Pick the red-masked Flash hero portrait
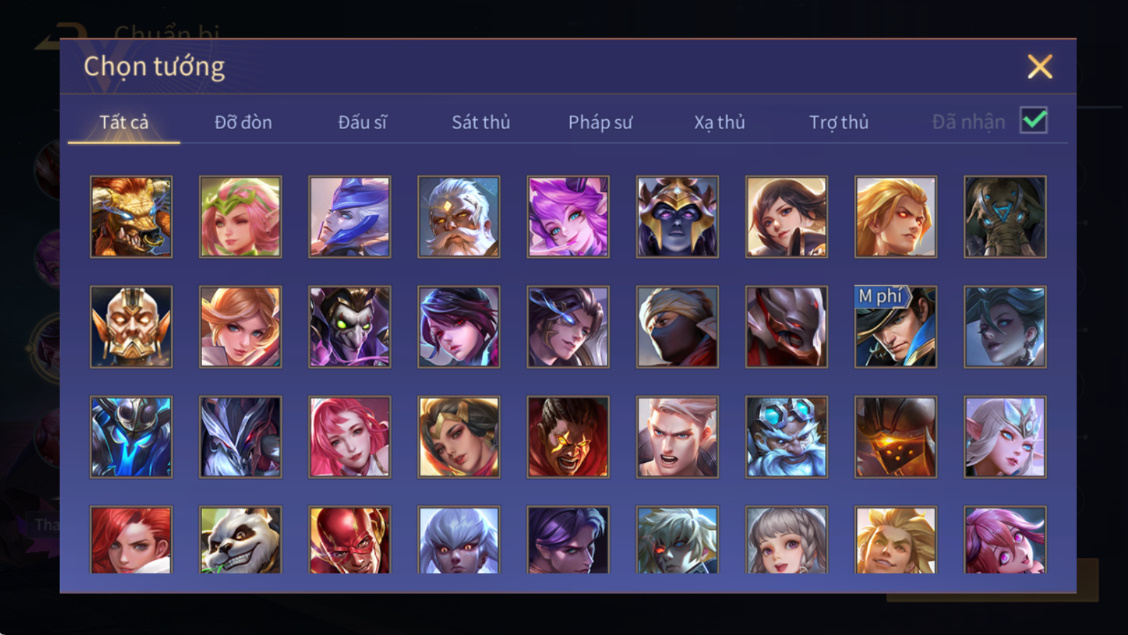Viewport: 1128px width, 635px height. 350,539
